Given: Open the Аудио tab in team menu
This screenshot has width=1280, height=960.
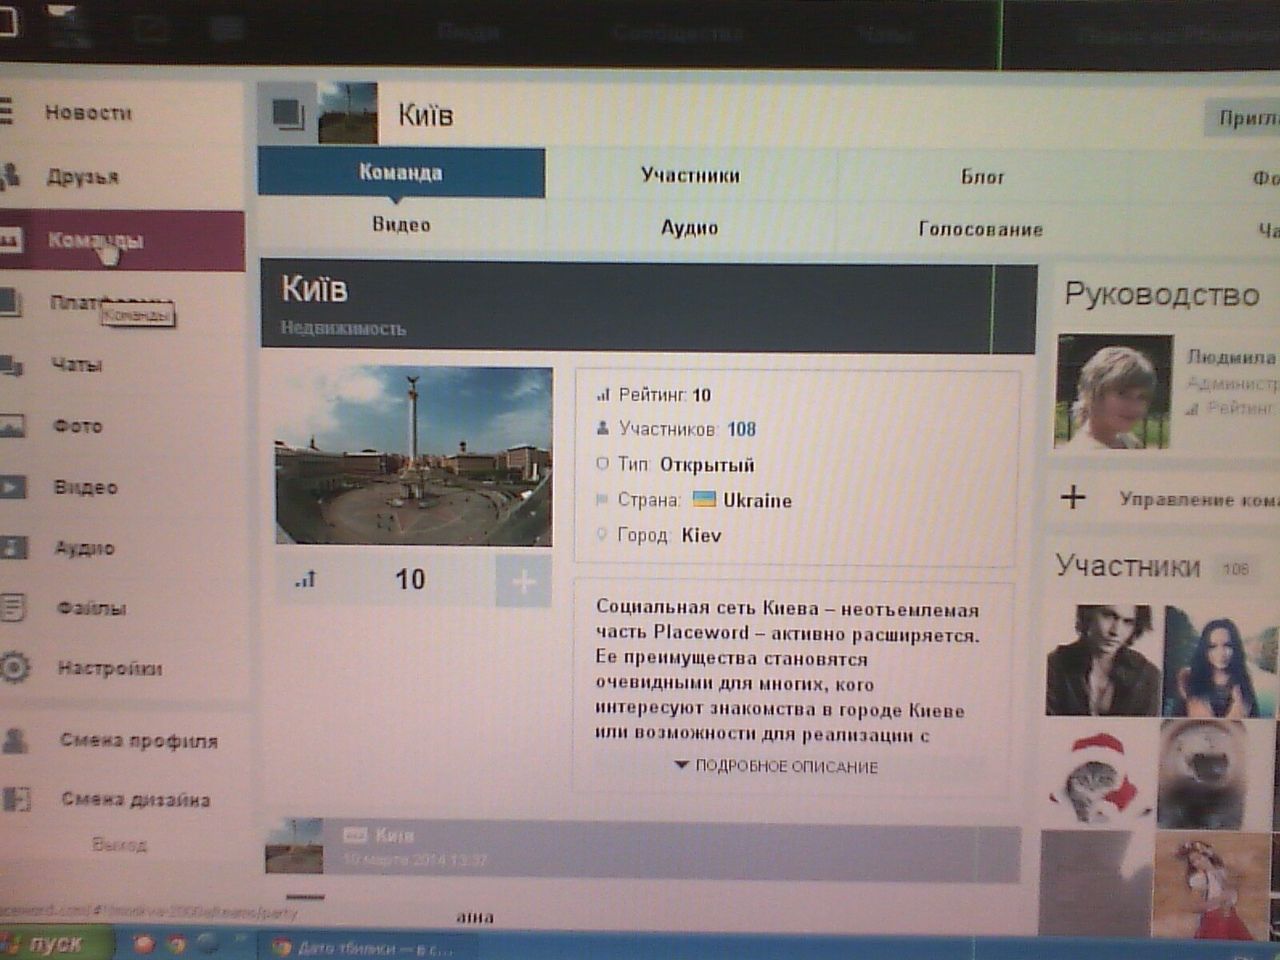Looking at the screenshot, I should tap(689, 228).
